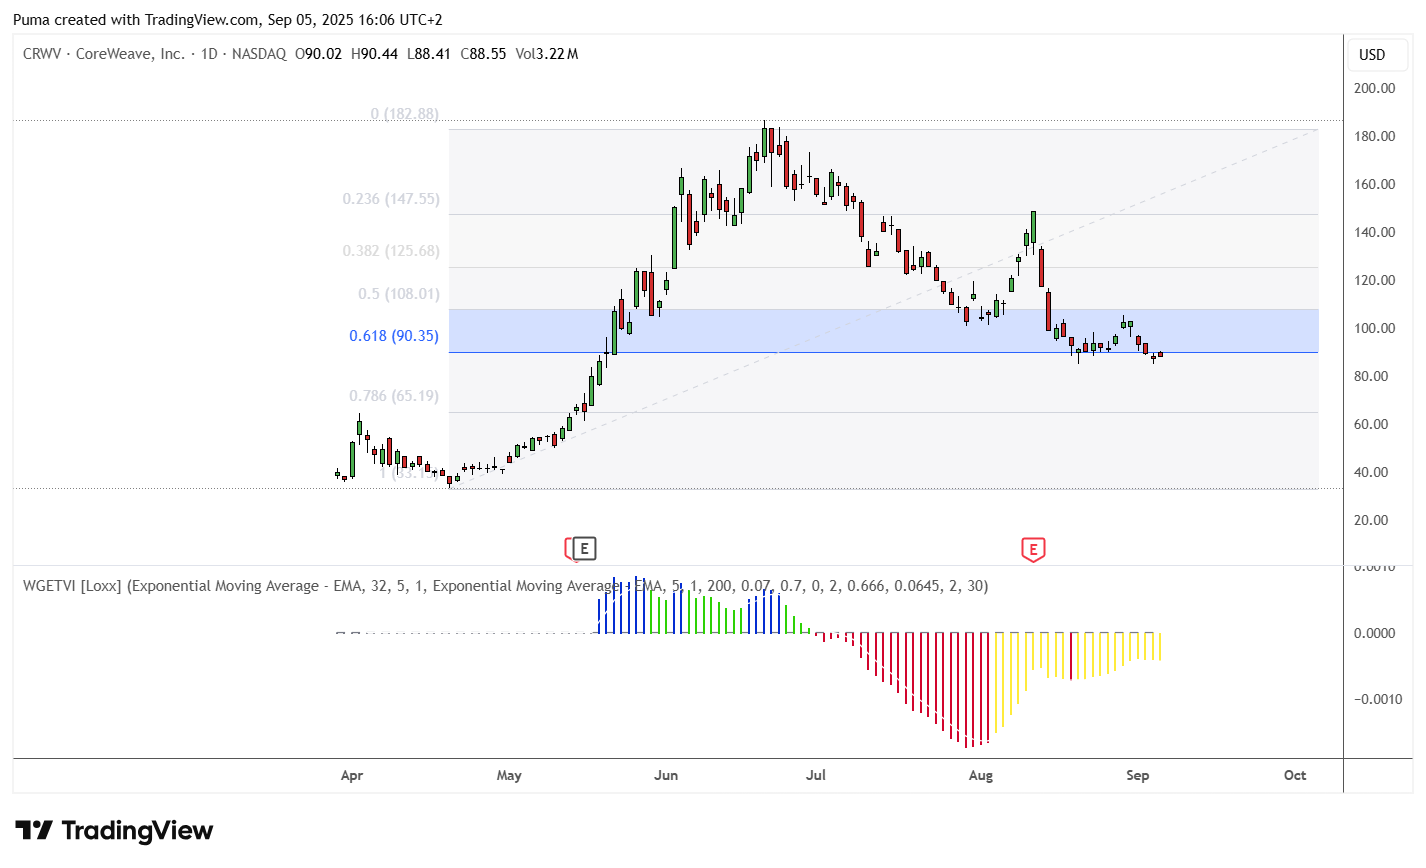Open the USD currency selector
The height and width of the screenshot is (868, 1426).
(x=1372, y=55)
